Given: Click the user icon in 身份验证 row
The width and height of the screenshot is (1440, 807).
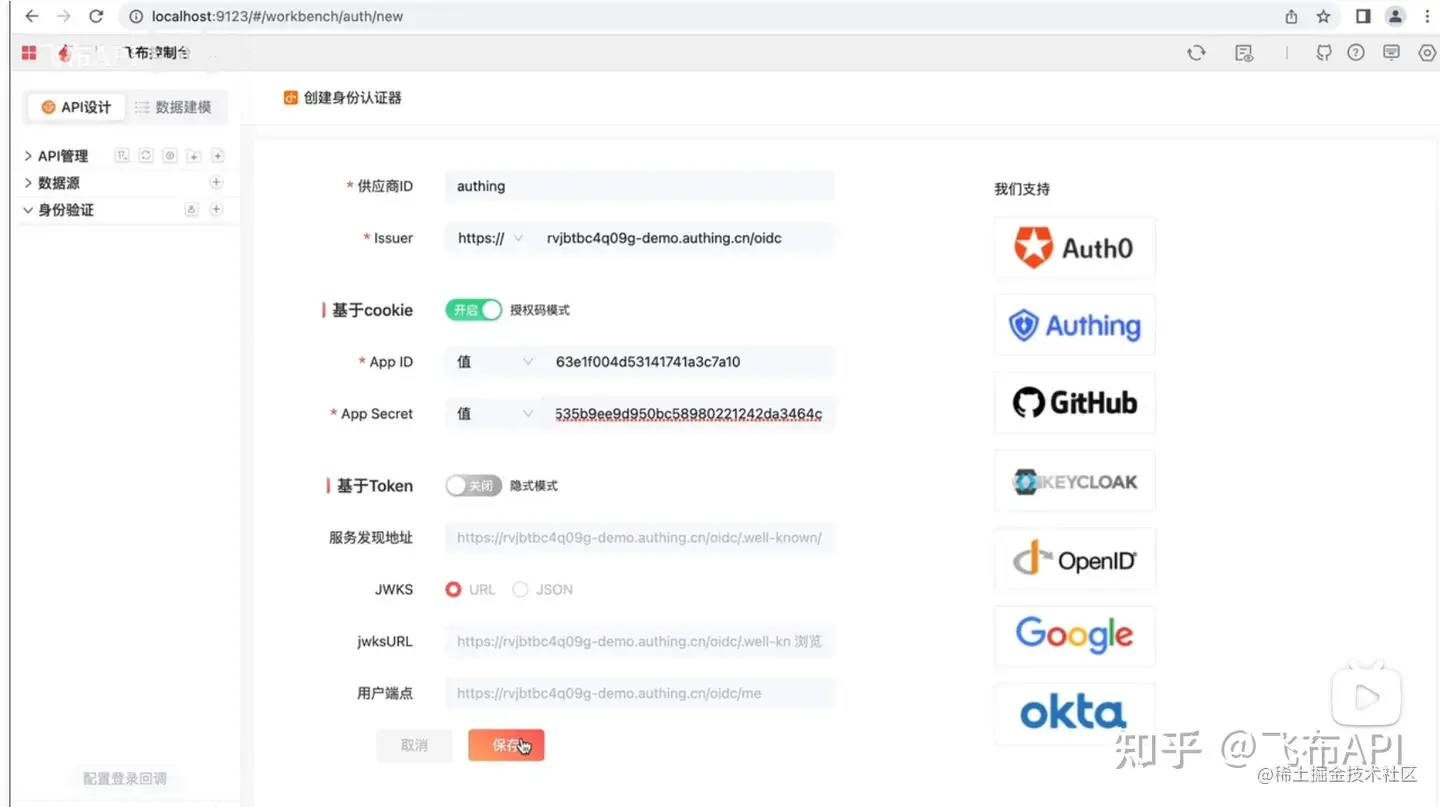Looking at the screenshot, I should pos(192,209).
